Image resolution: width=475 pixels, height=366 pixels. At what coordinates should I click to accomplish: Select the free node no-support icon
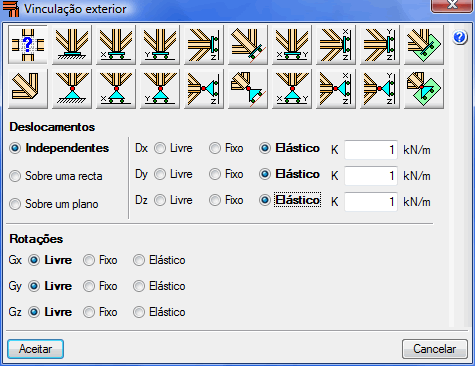click(x=28, y=88)
